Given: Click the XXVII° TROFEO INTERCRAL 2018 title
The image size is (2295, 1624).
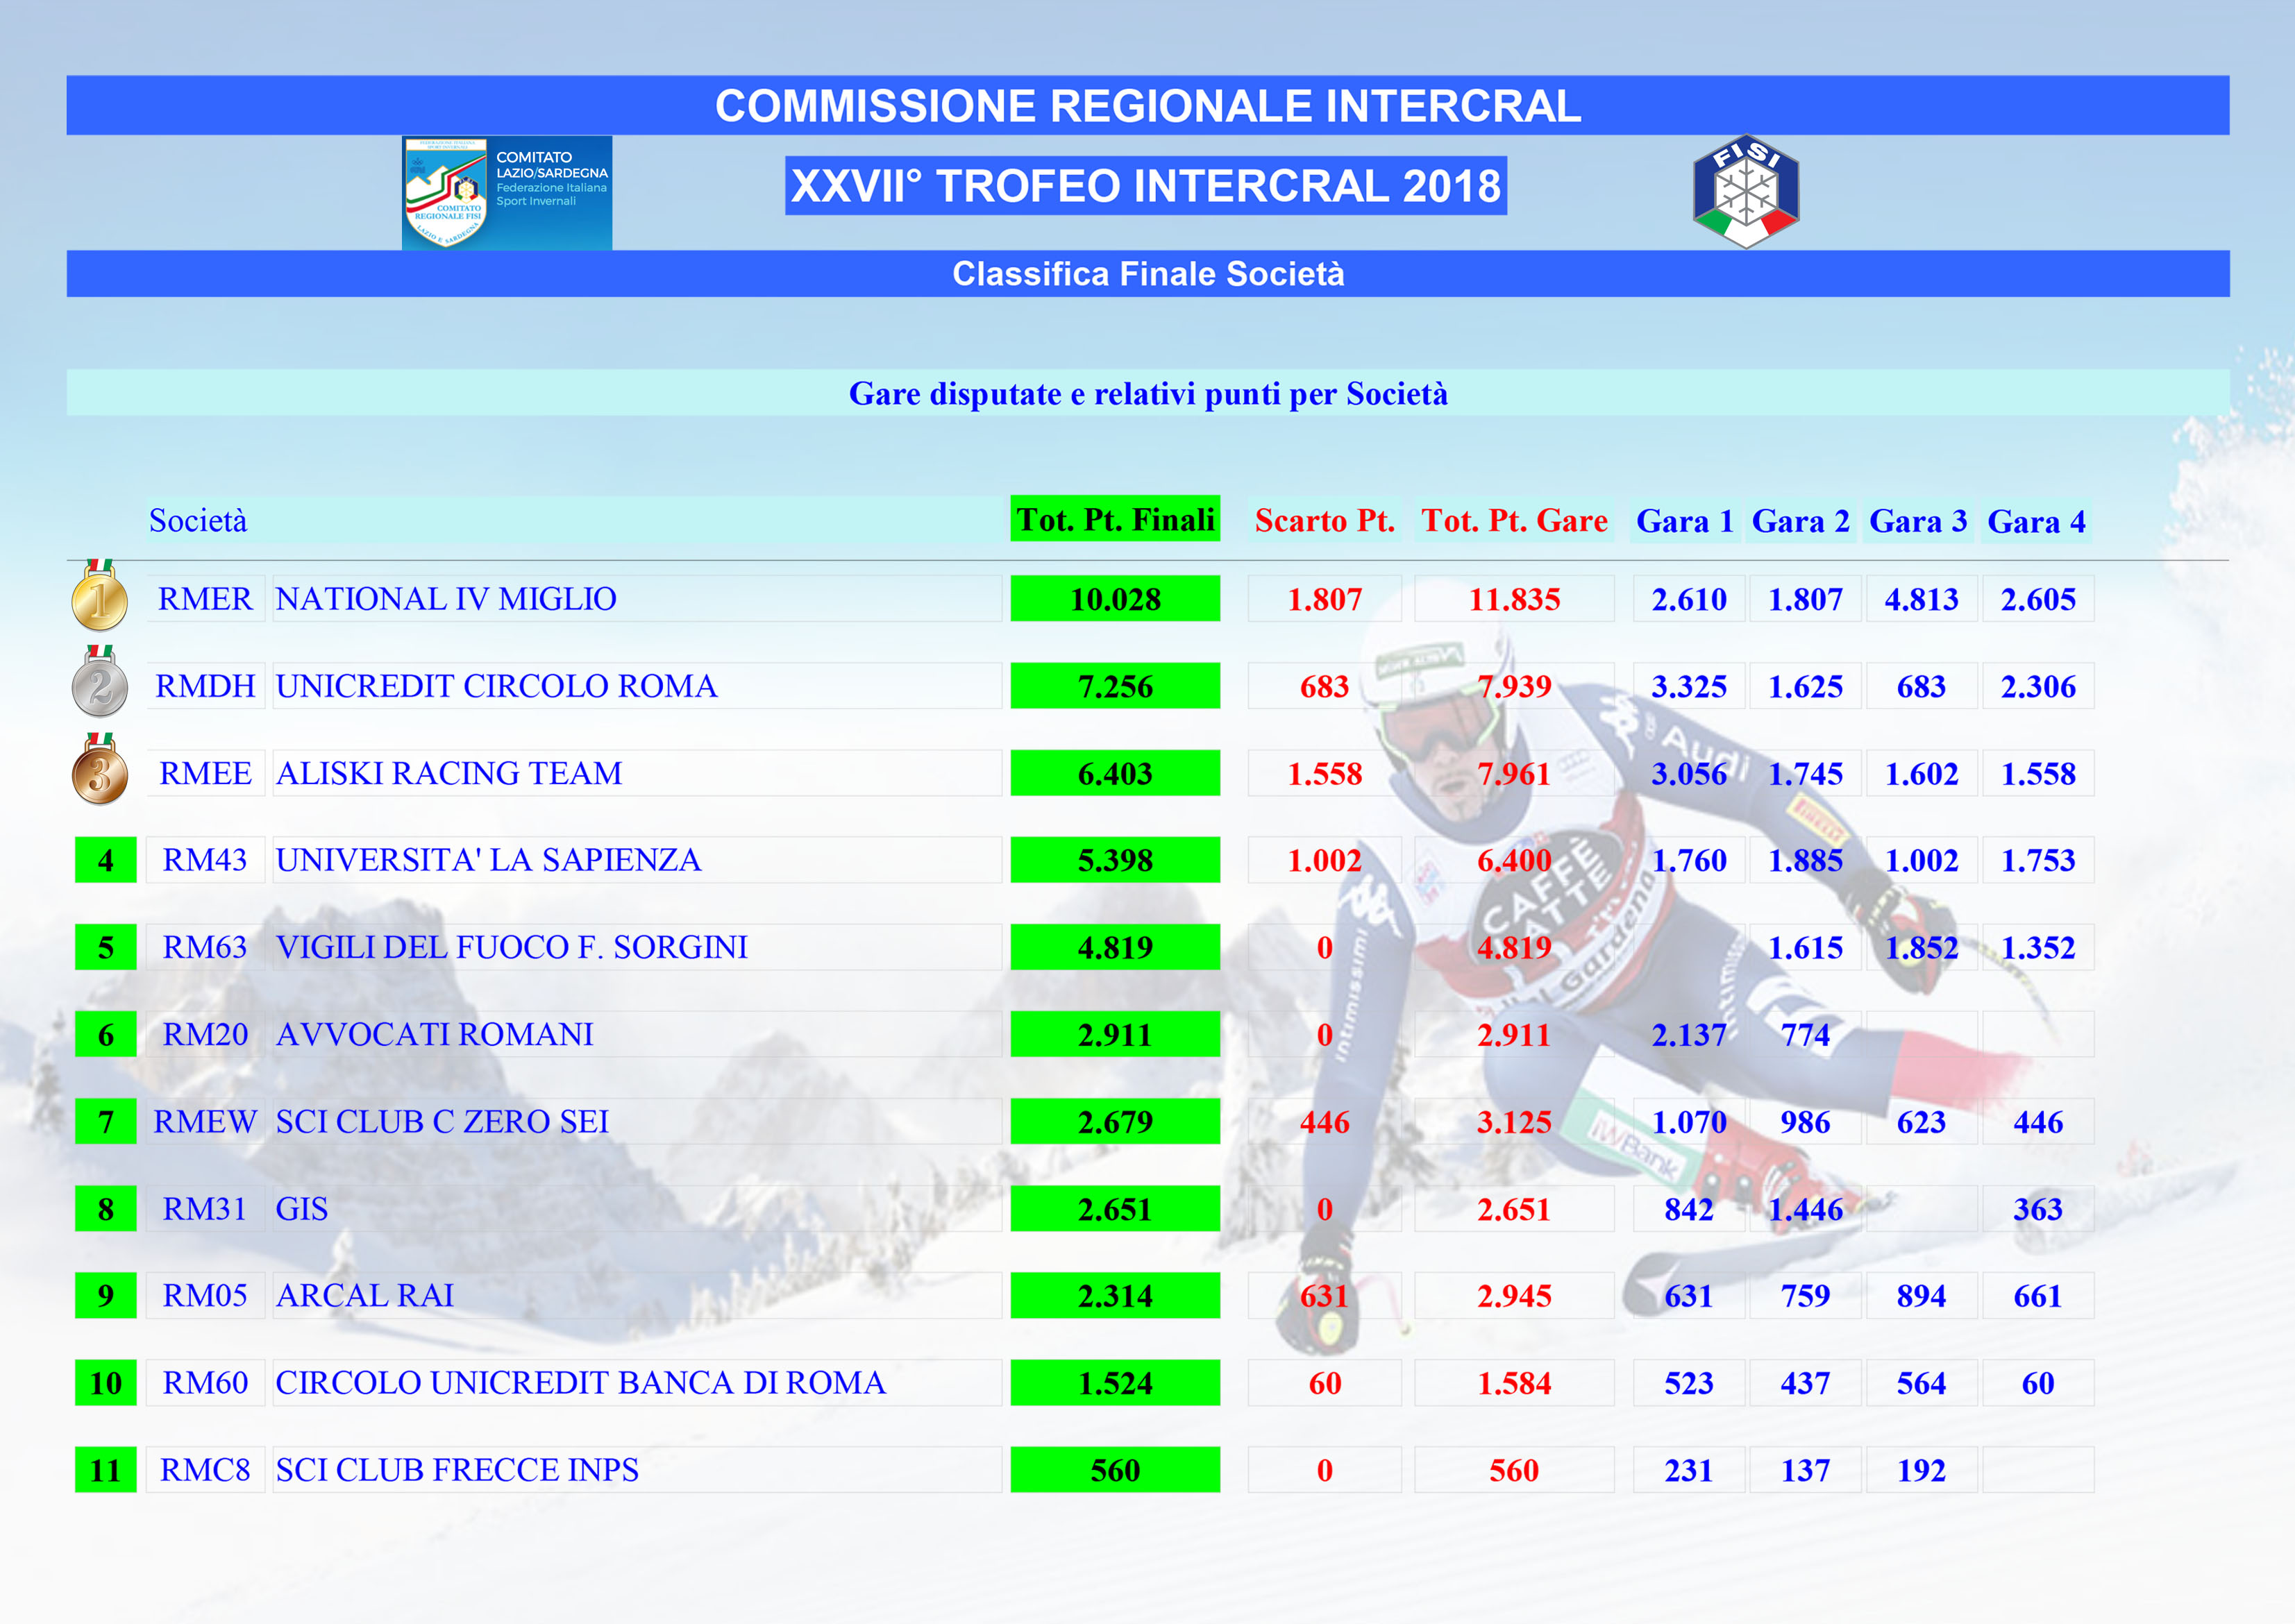Looking at the screenshot, I should click(x=1146, y=186).
